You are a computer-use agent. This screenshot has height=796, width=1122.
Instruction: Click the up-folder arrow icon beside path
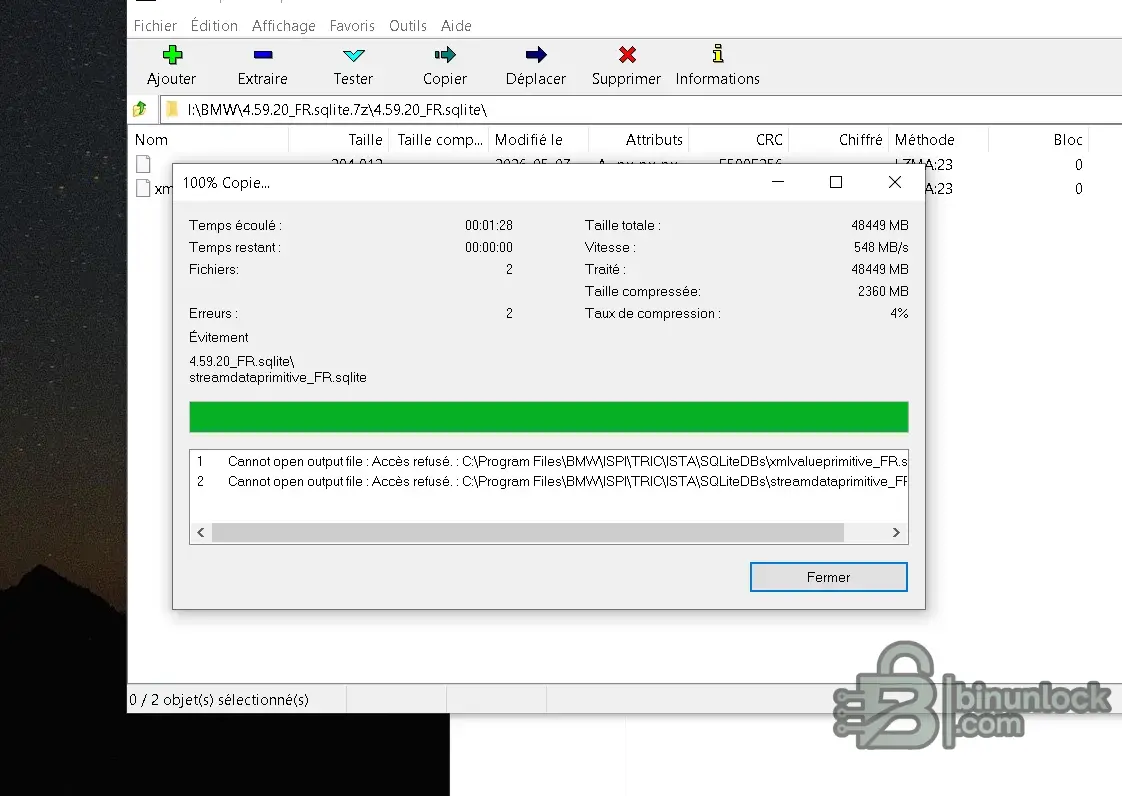click(x=140, y=110)
